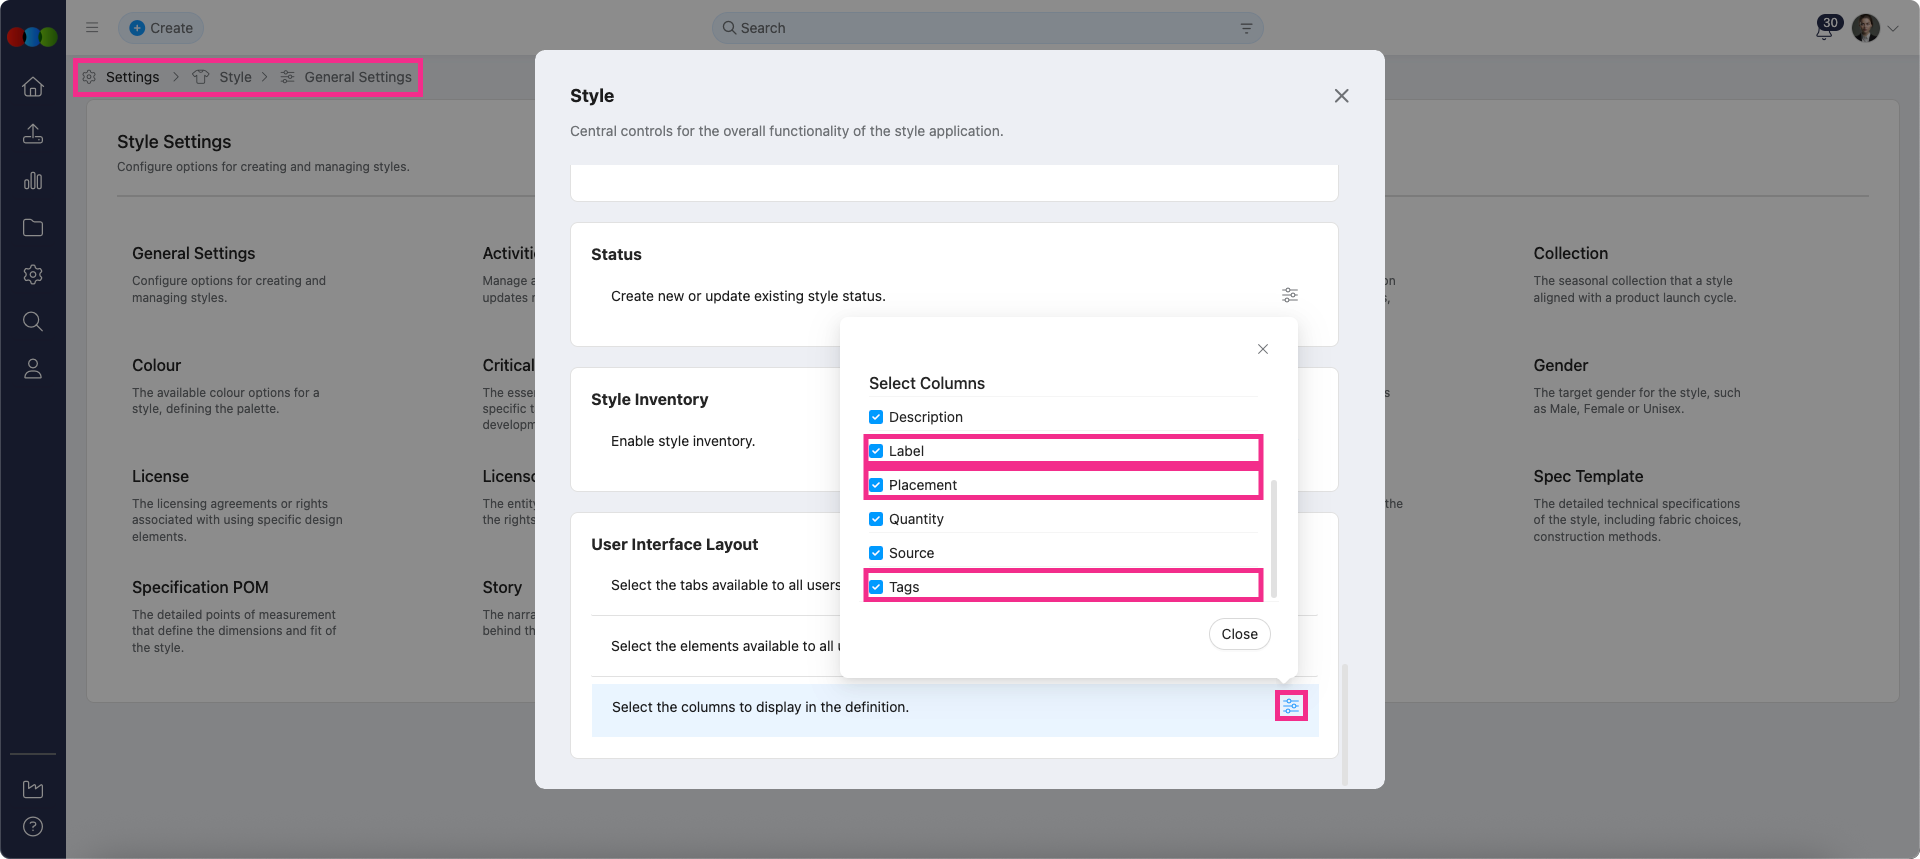Open the search filter options icon

pos(1246,28)
